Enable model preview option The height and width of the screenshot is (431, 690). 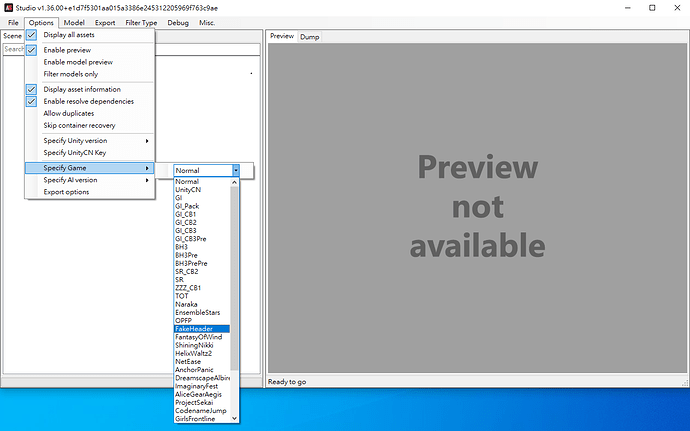coord(90,62)
